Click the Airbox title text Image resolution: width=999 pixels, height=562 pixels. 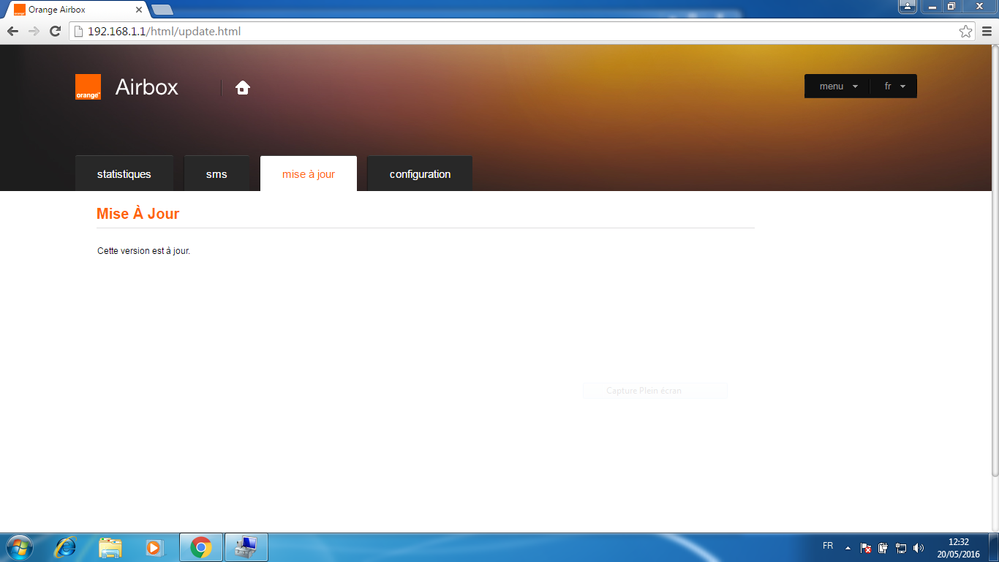tap(147, 87)
